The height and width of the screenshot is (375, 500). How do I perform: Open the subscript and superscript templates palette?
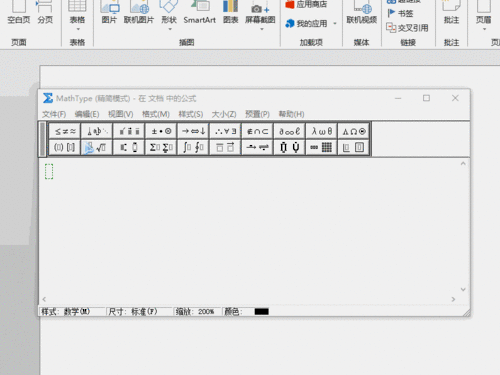(x=129, y=147)
